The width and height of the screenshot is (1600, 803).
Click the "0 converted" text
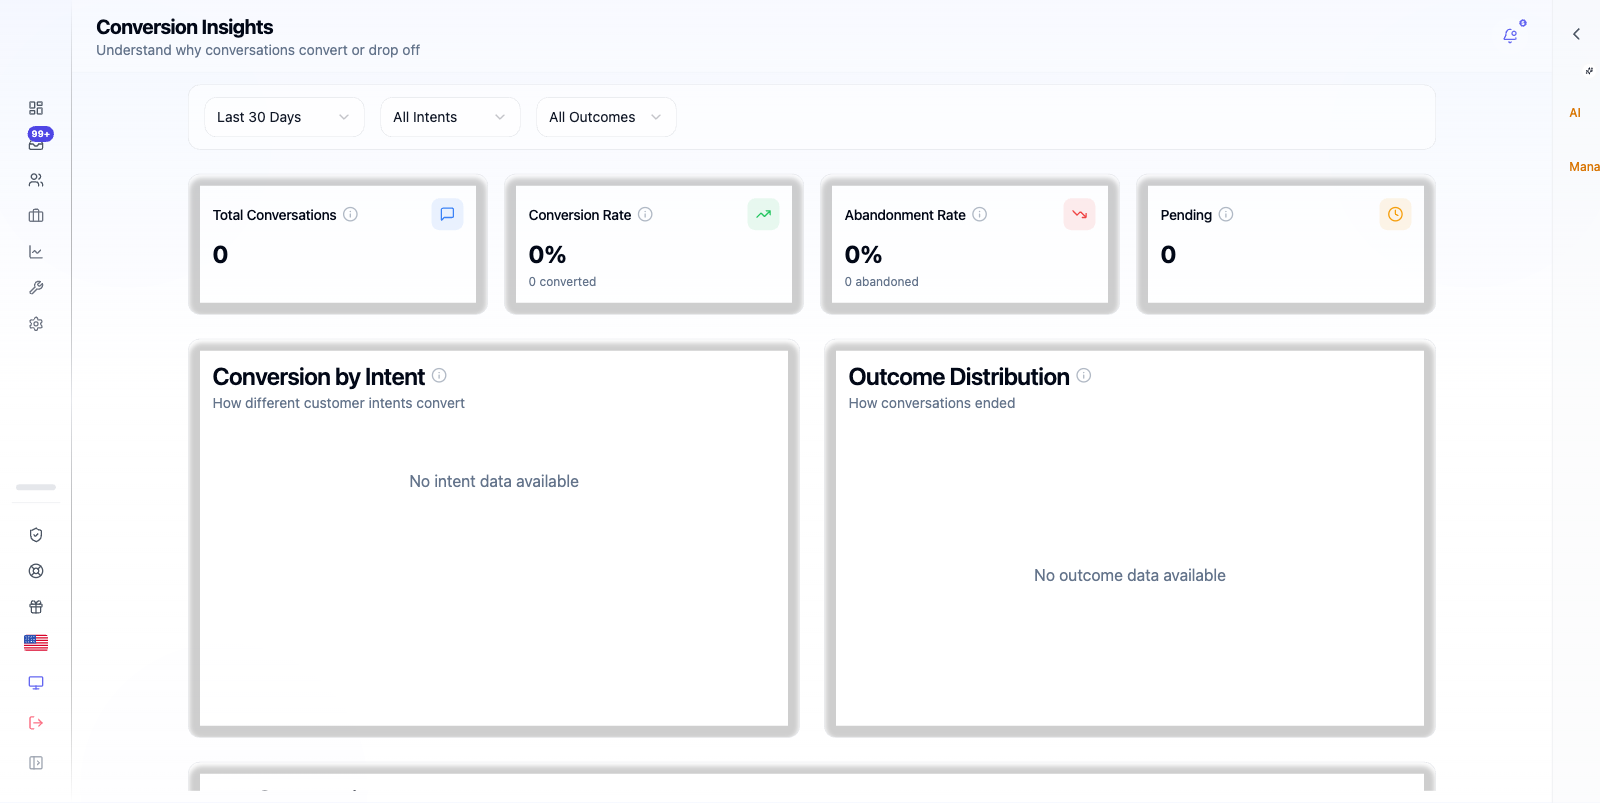pyautogui.click(x=562, y=282)
